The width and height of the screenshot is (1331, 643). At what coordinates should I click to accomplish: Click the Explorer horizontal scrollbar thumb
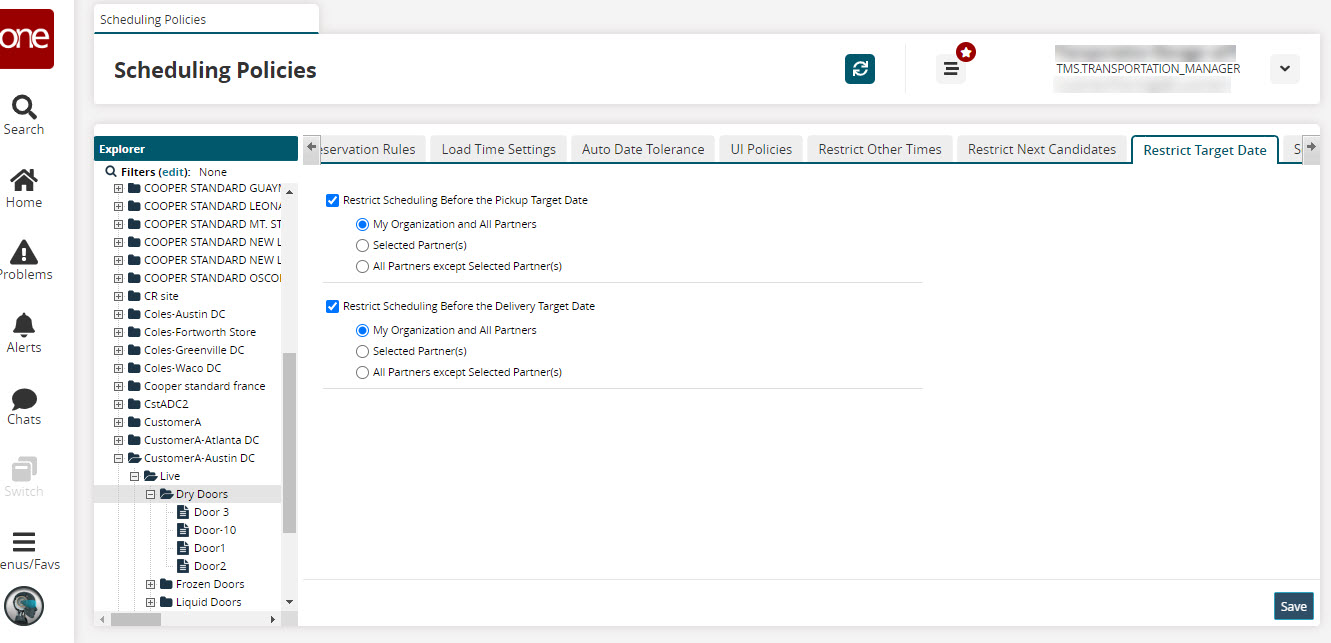[x=137, y=619]
